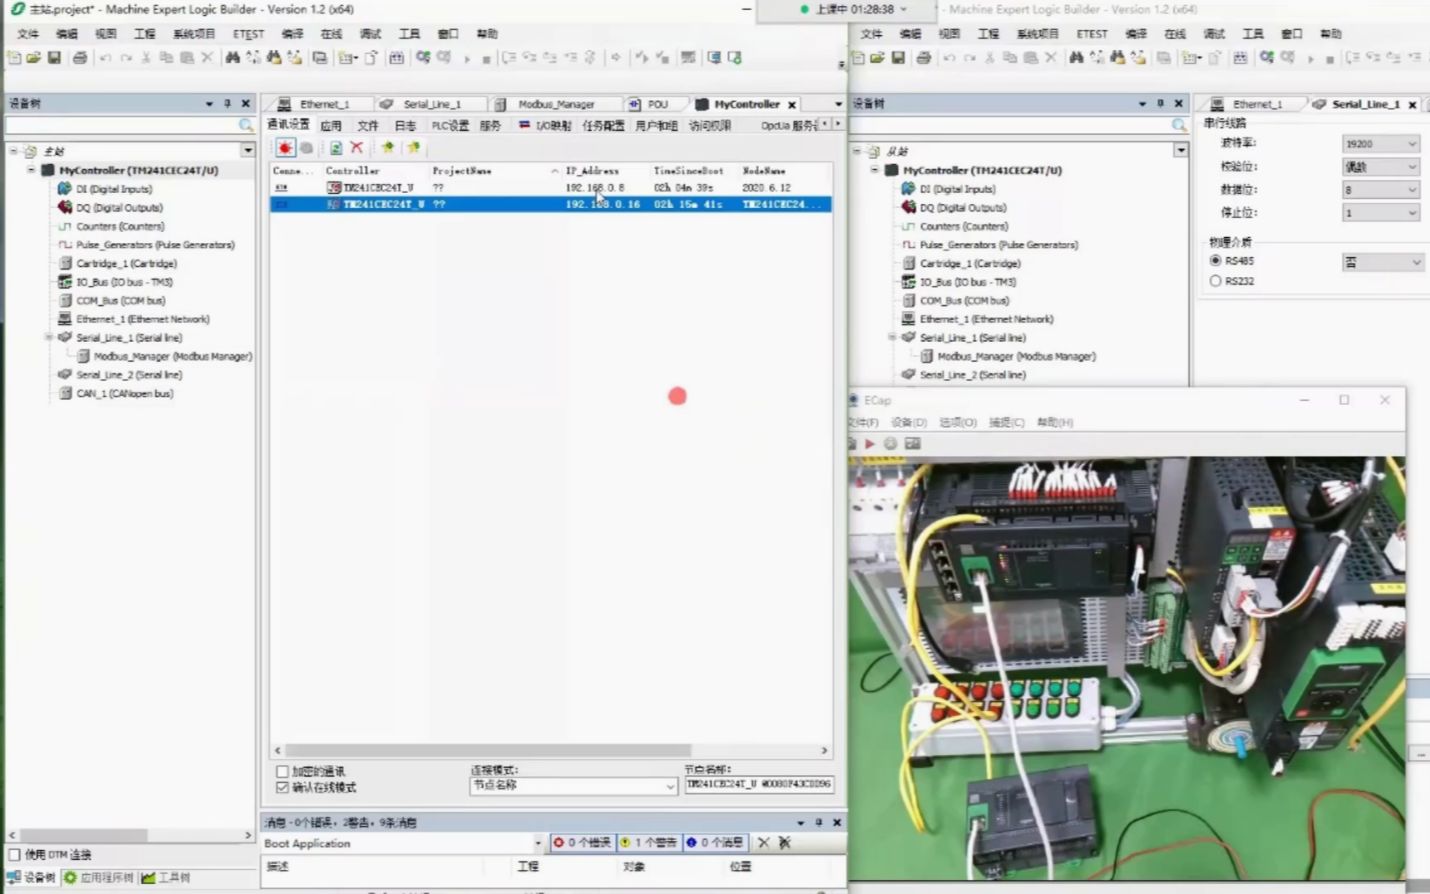Open 在线 menu in left window

coord(331,34)
